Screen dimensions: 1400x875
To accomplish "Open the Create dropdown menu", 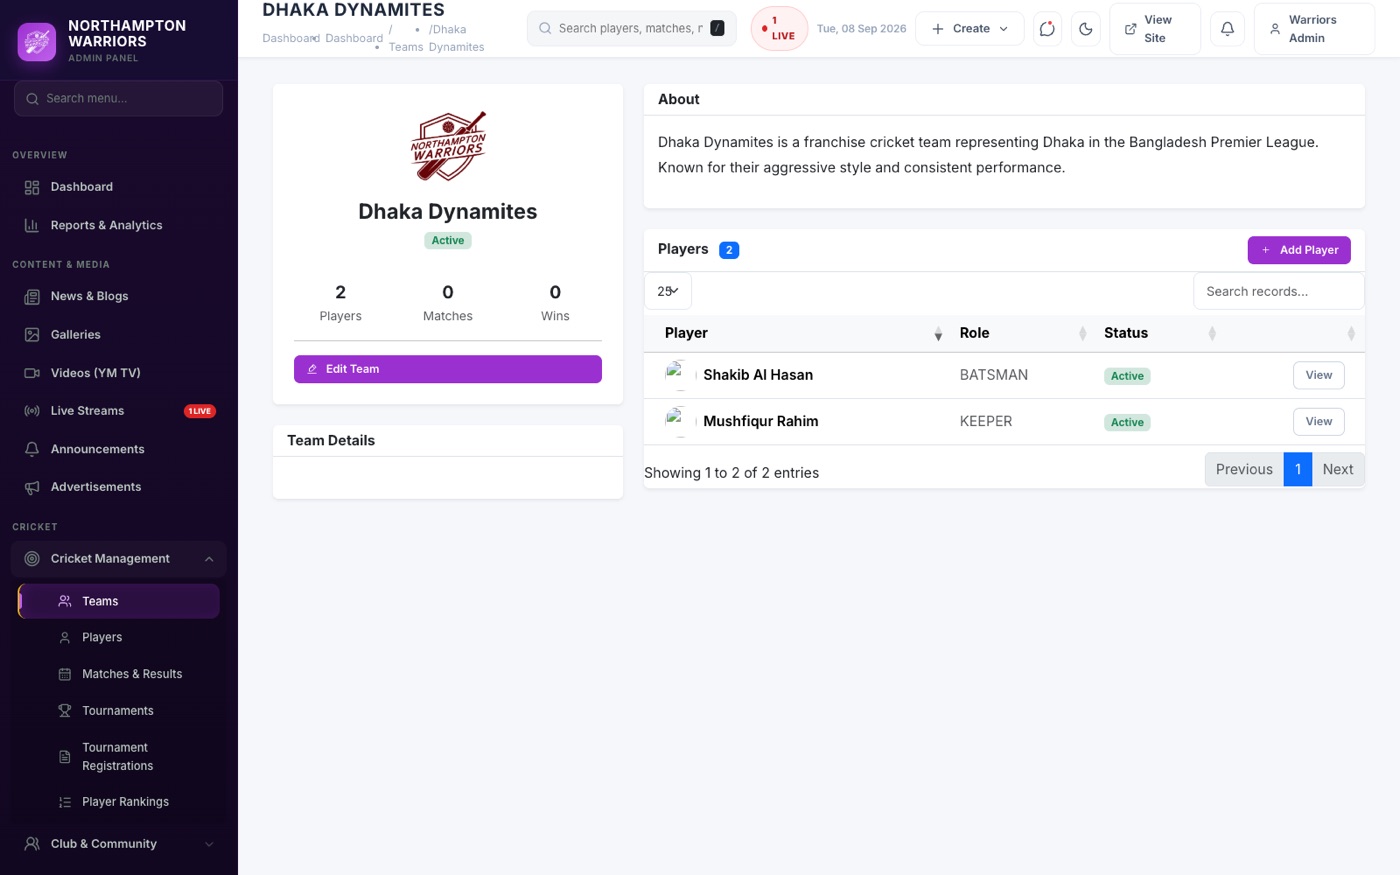I will [x=970, y=29].
